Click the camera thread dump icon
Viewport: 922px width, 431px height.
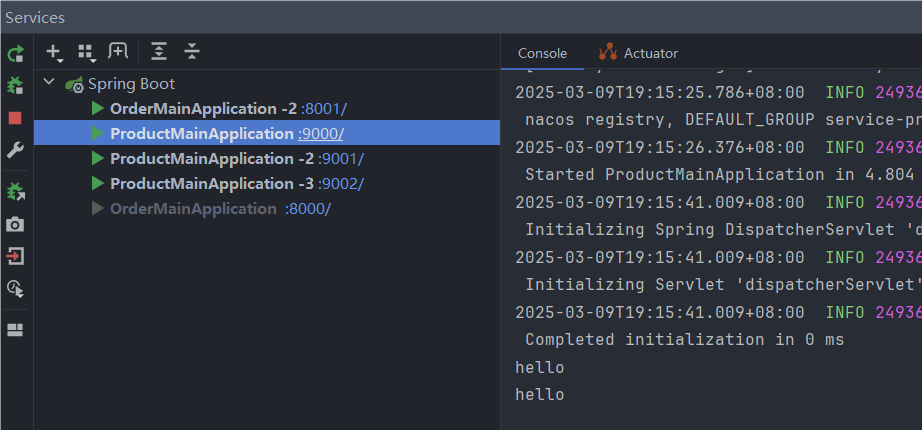tap(15, 224)
